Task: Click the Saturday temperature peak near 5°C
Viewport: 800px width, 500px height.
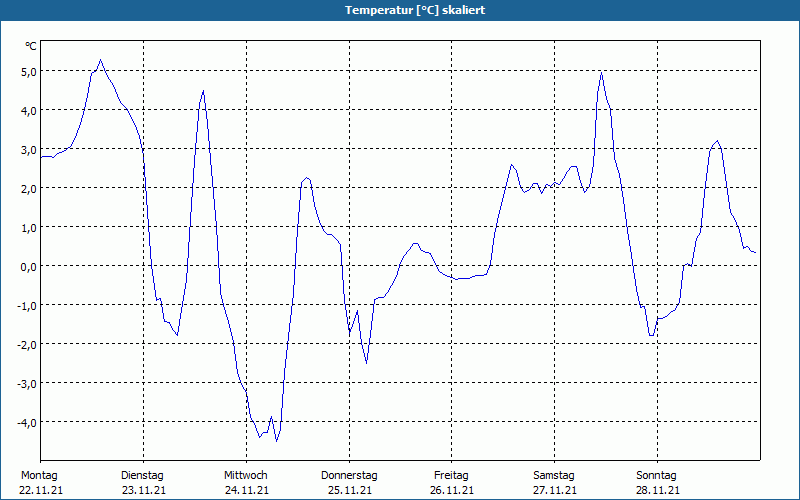Action: (x=602, y=72)
